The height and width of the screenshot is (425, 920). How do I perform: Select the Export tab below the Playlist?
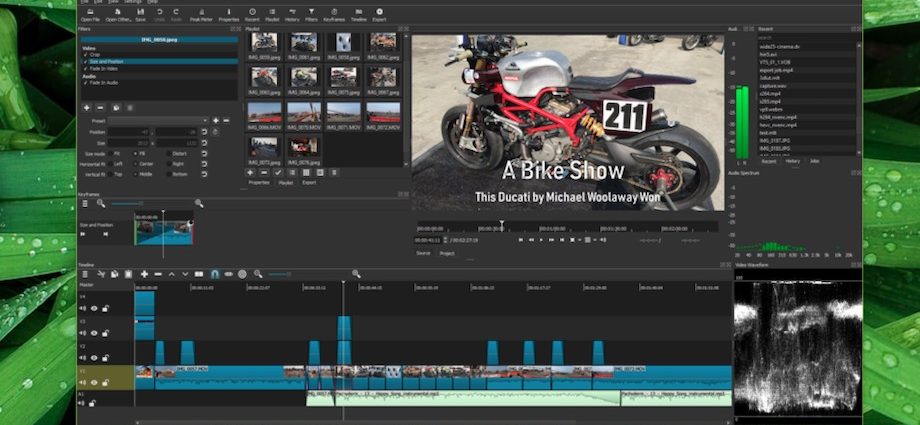click(309, 183)
